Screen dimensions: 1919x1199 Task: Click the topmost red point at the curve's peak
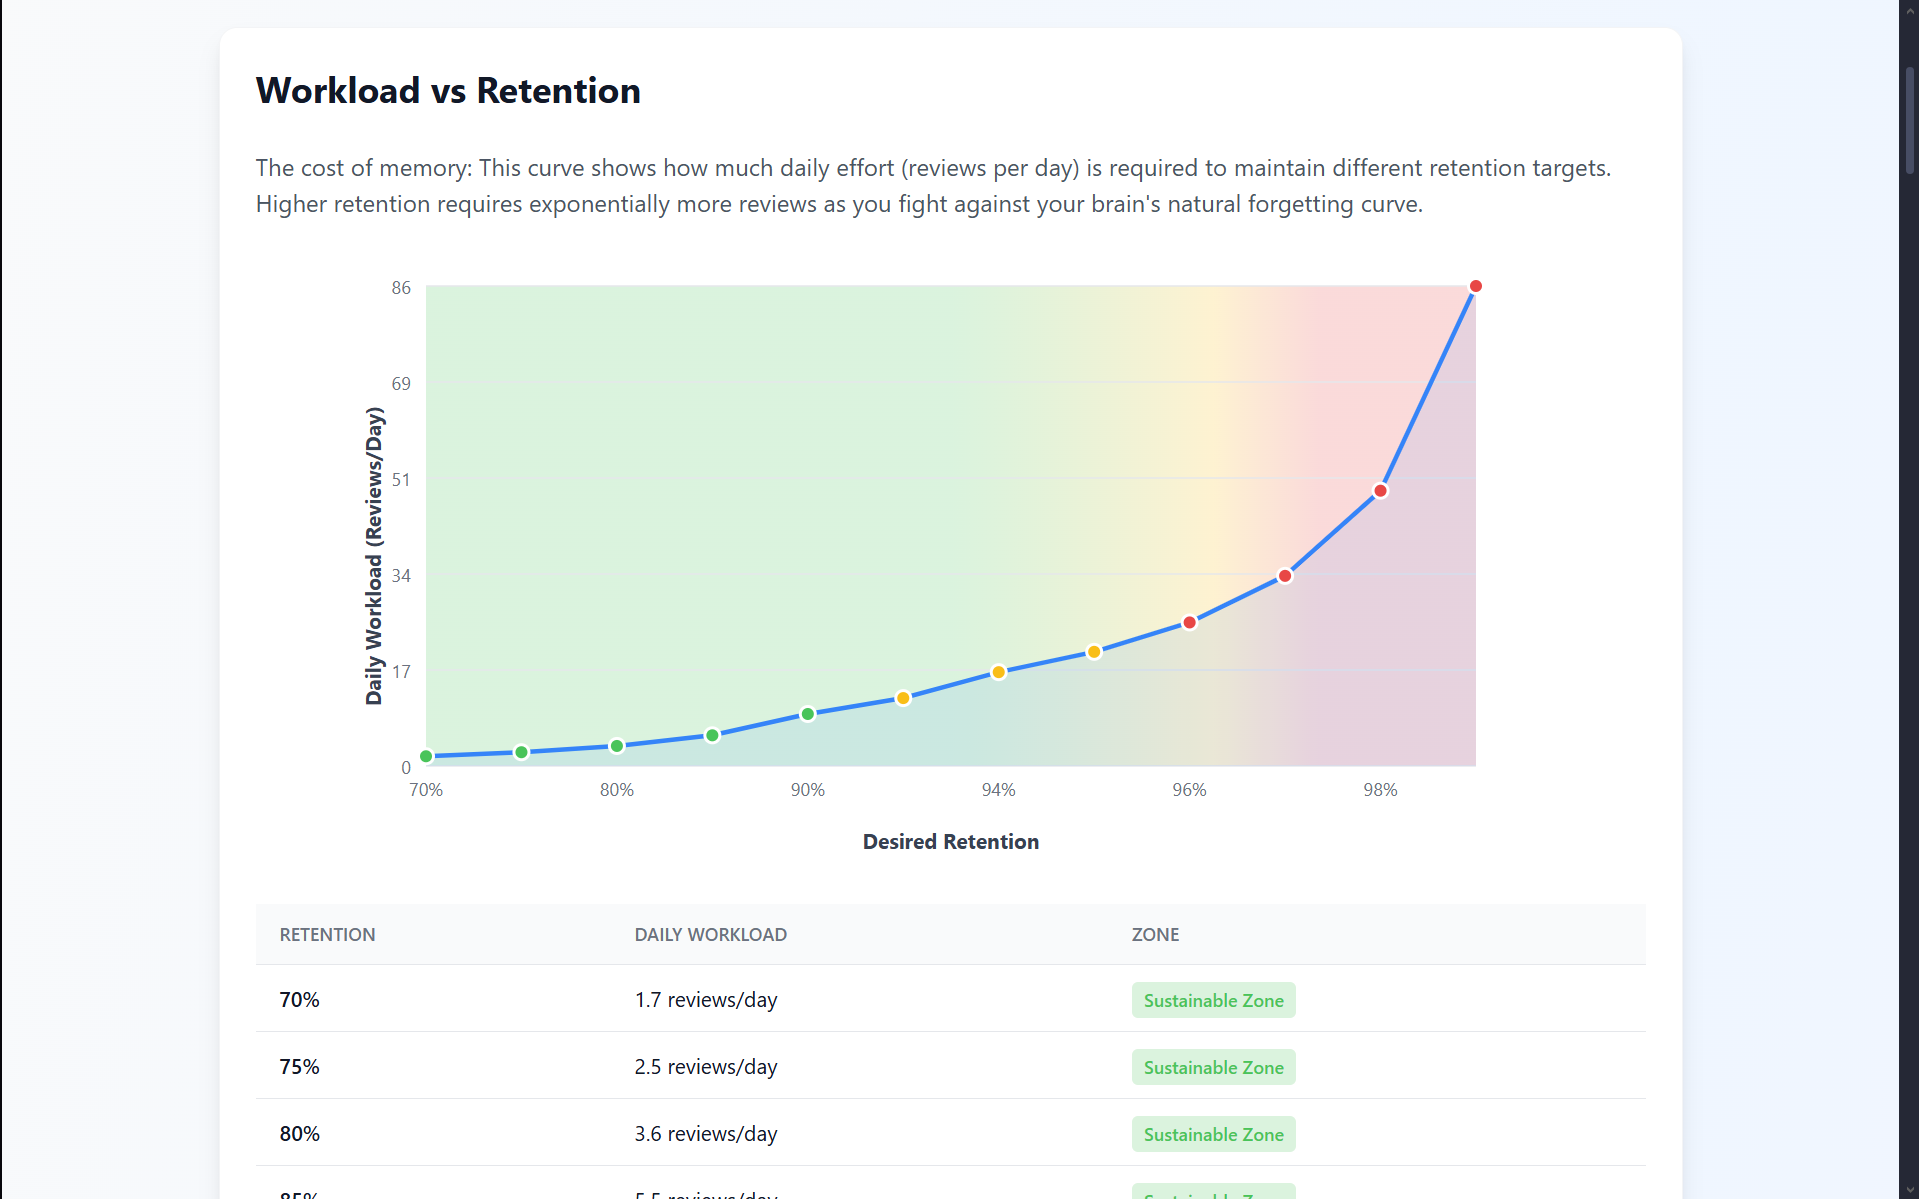click(1475, 287)
